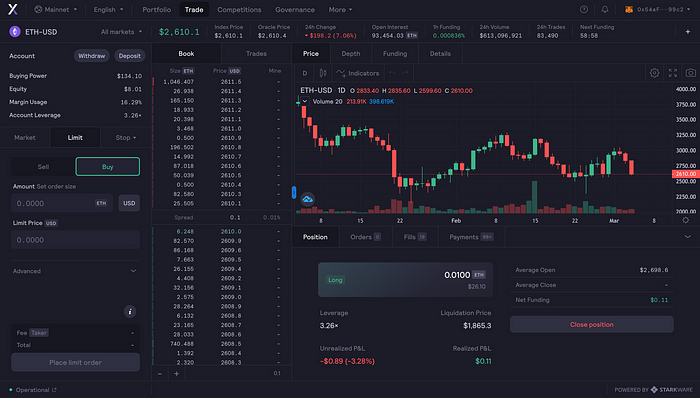Image resolution: width=700 pixels, height=398 pixels.
Task: Open the Stop order type dropdown
Action: click(x=126, y=137)
